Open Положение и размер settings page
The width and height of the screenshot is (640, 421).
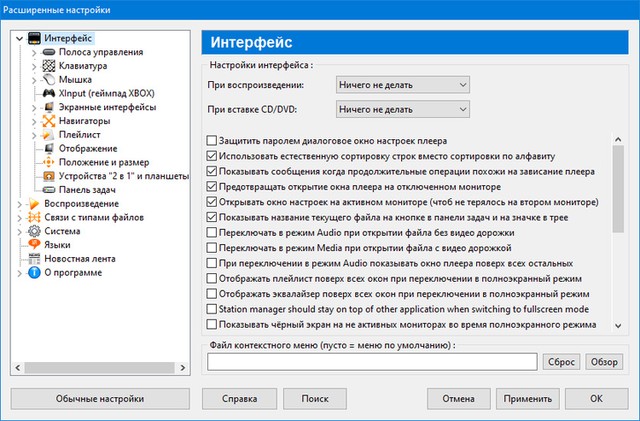point(104,163)
